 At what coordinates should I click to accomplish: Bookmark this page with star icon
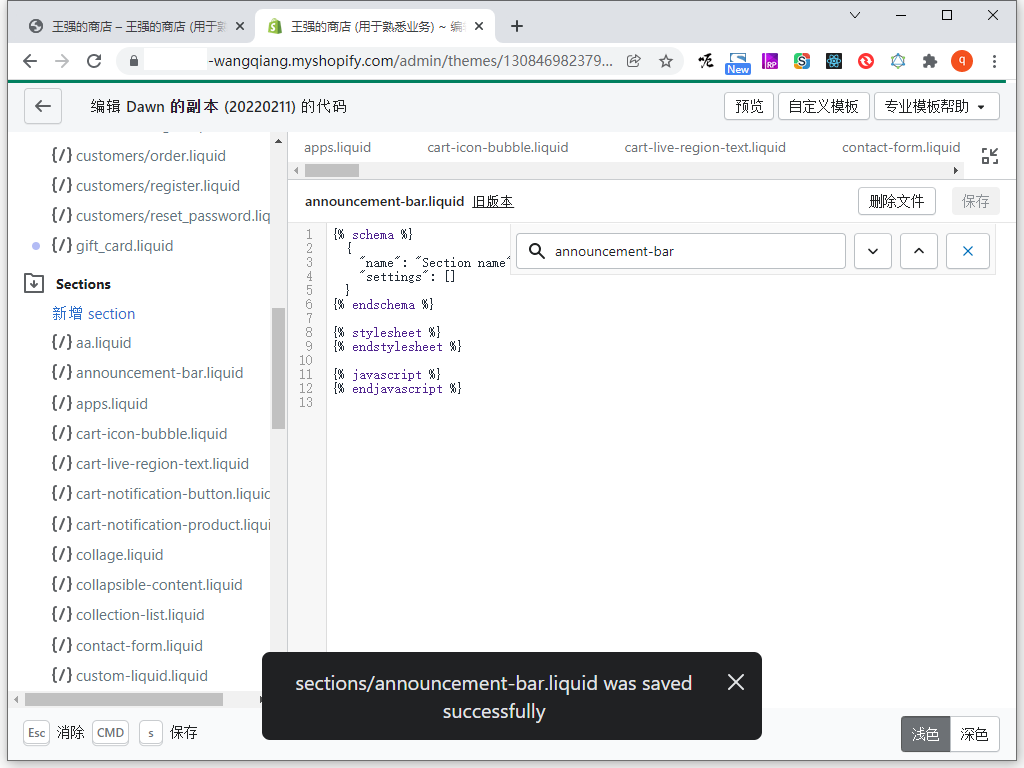click(x=666, y=61)
